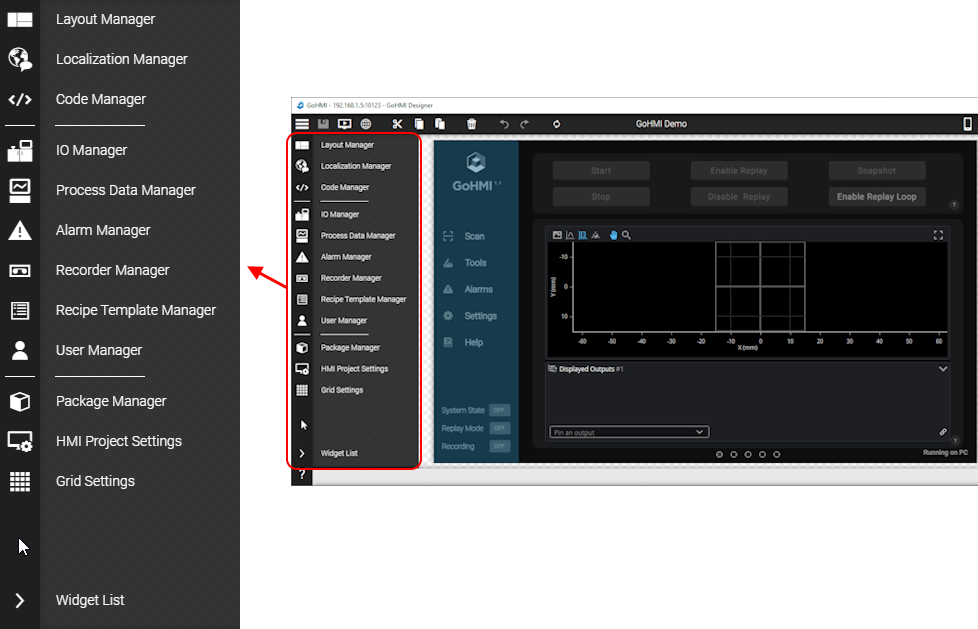This screenshot has width=978, height=629.
Task: Open Recipe Template Manager in enlarged left menu
Action: click(x=135, y=310)
